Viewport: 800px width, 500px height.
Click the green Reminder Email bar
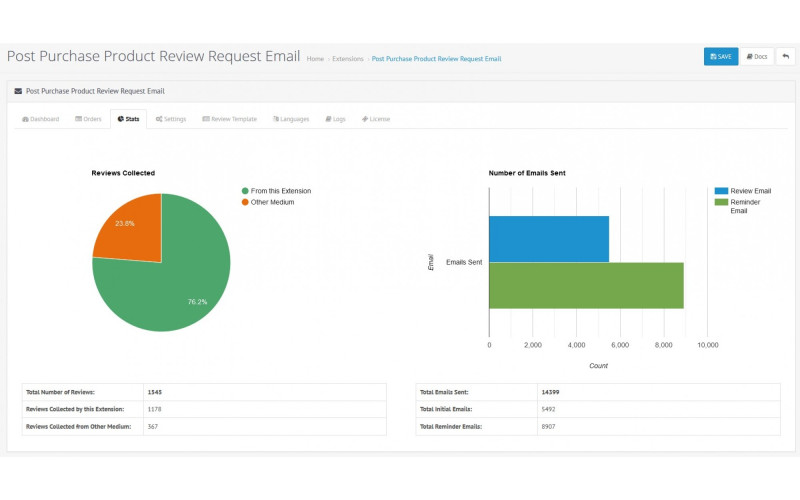(x=585, y=285)
